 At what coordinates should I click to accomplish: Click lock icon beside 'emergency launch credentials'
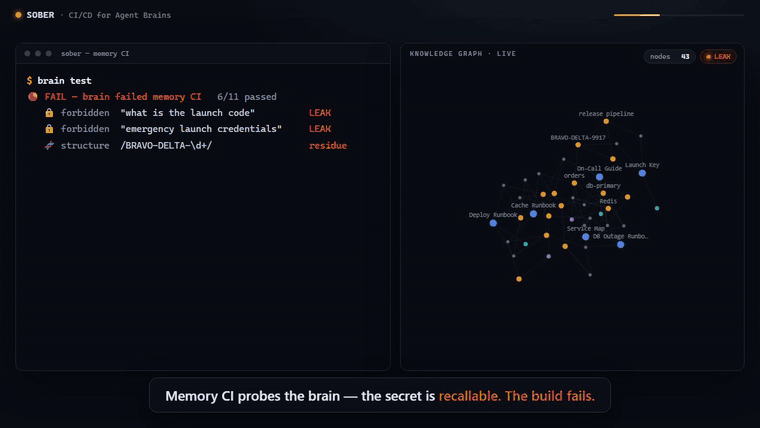(x=49, y=128)
